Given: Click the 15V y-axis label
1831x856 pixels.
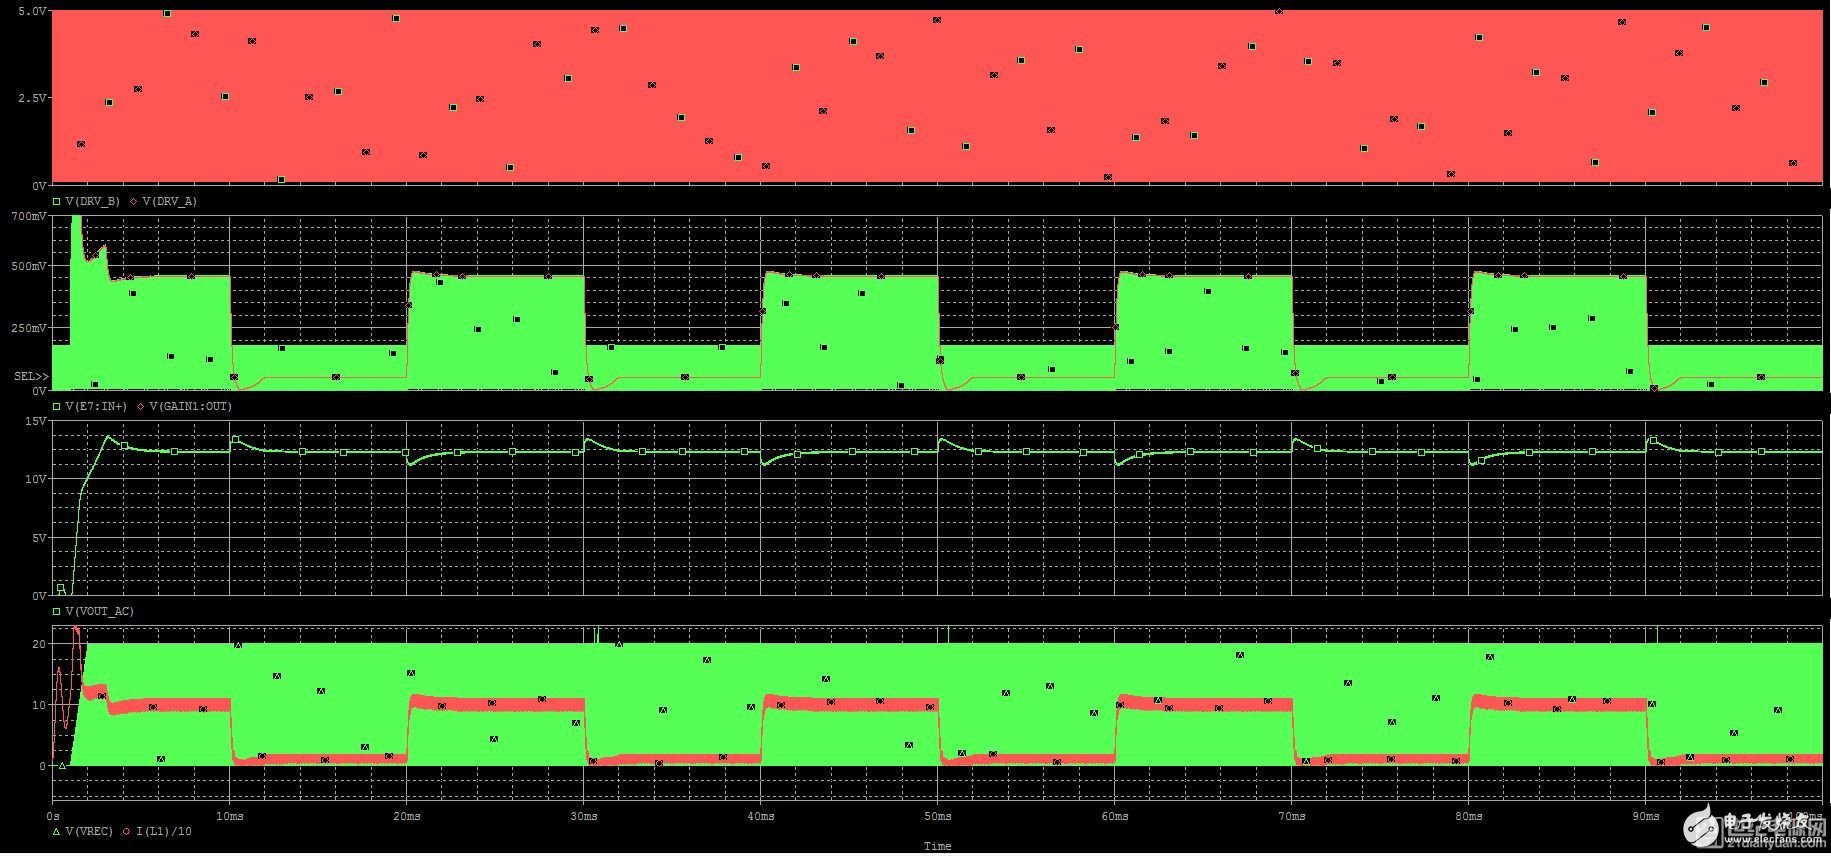Looking at the screenshot, I should pyautogui.click(x=36, y=422).
